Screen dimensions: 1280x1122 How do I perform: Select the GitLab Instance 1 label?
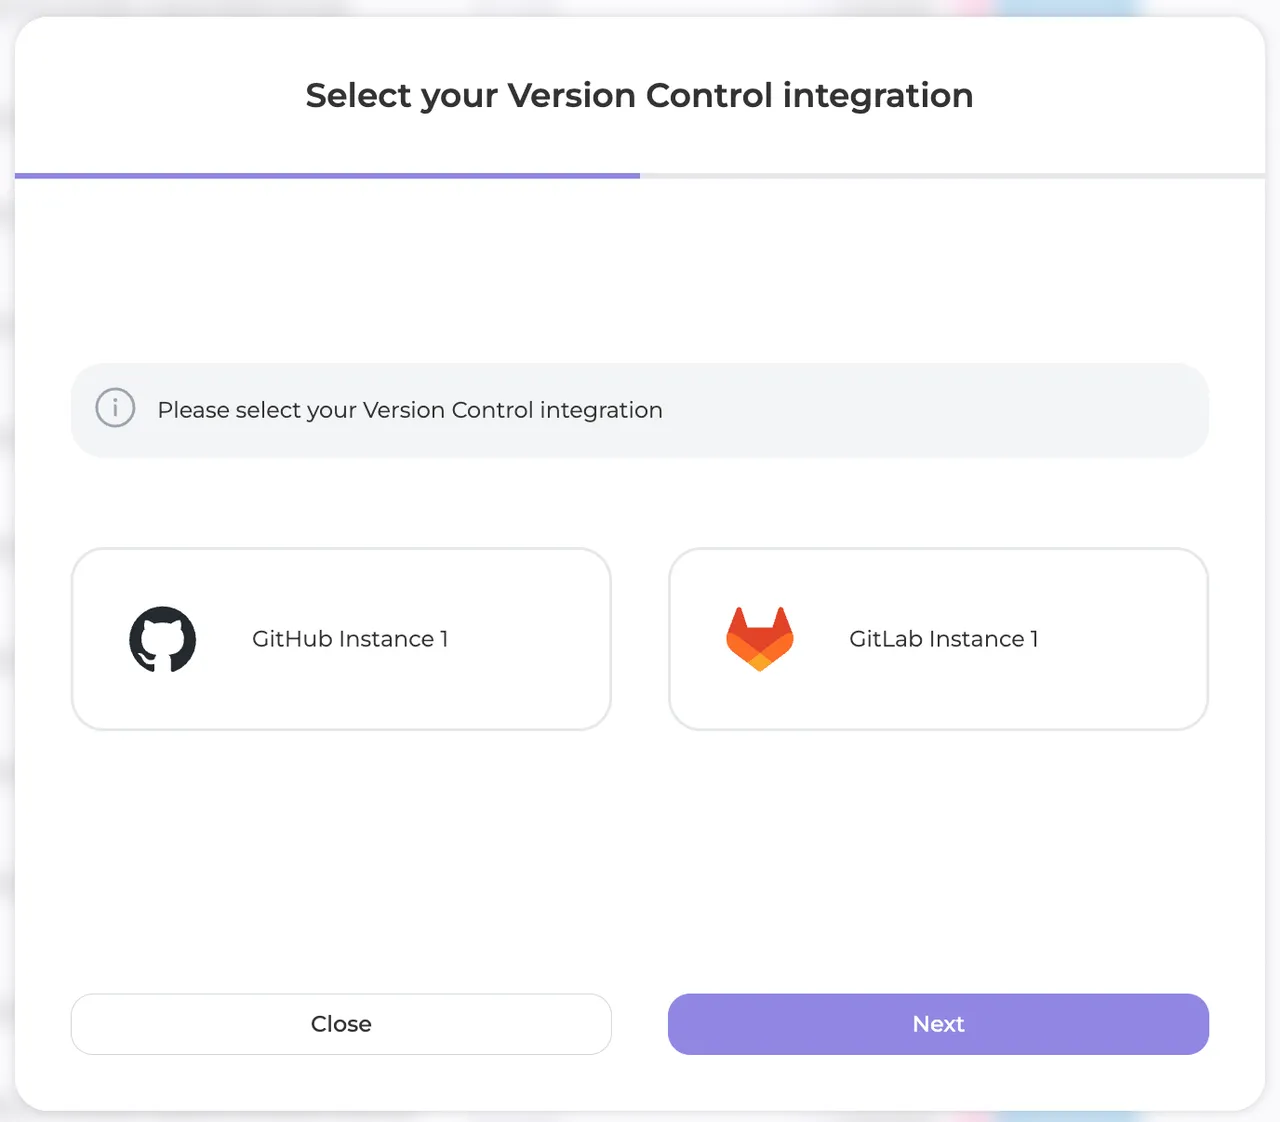coord(944,639)
